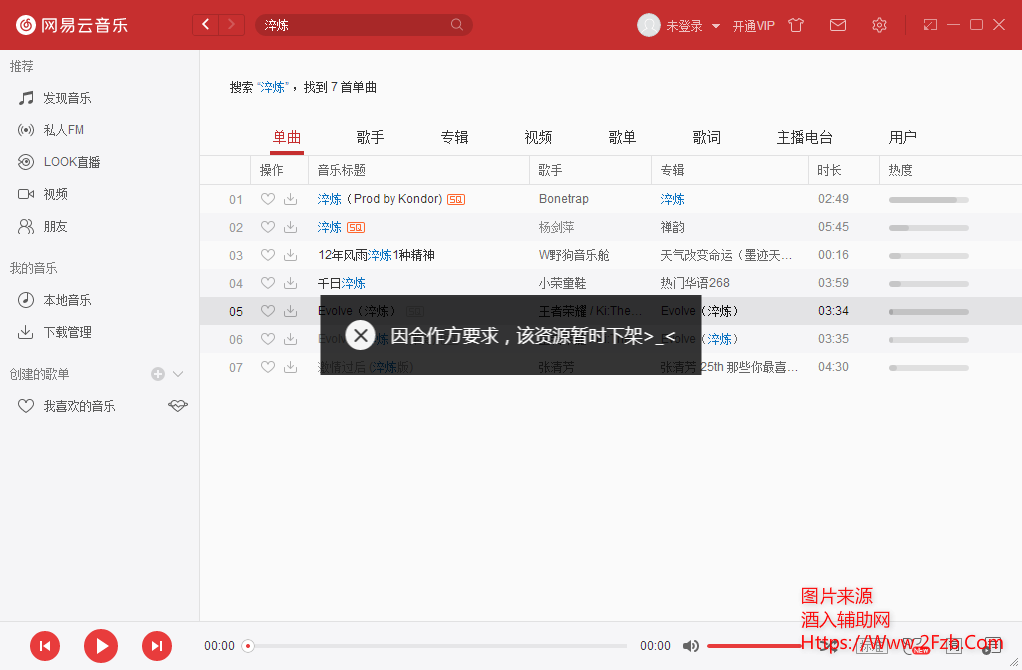Image resolution: width=1022 pixels, height=670 pixels.
Task: Click the search magnifier icon
Action: click(457, 25)
